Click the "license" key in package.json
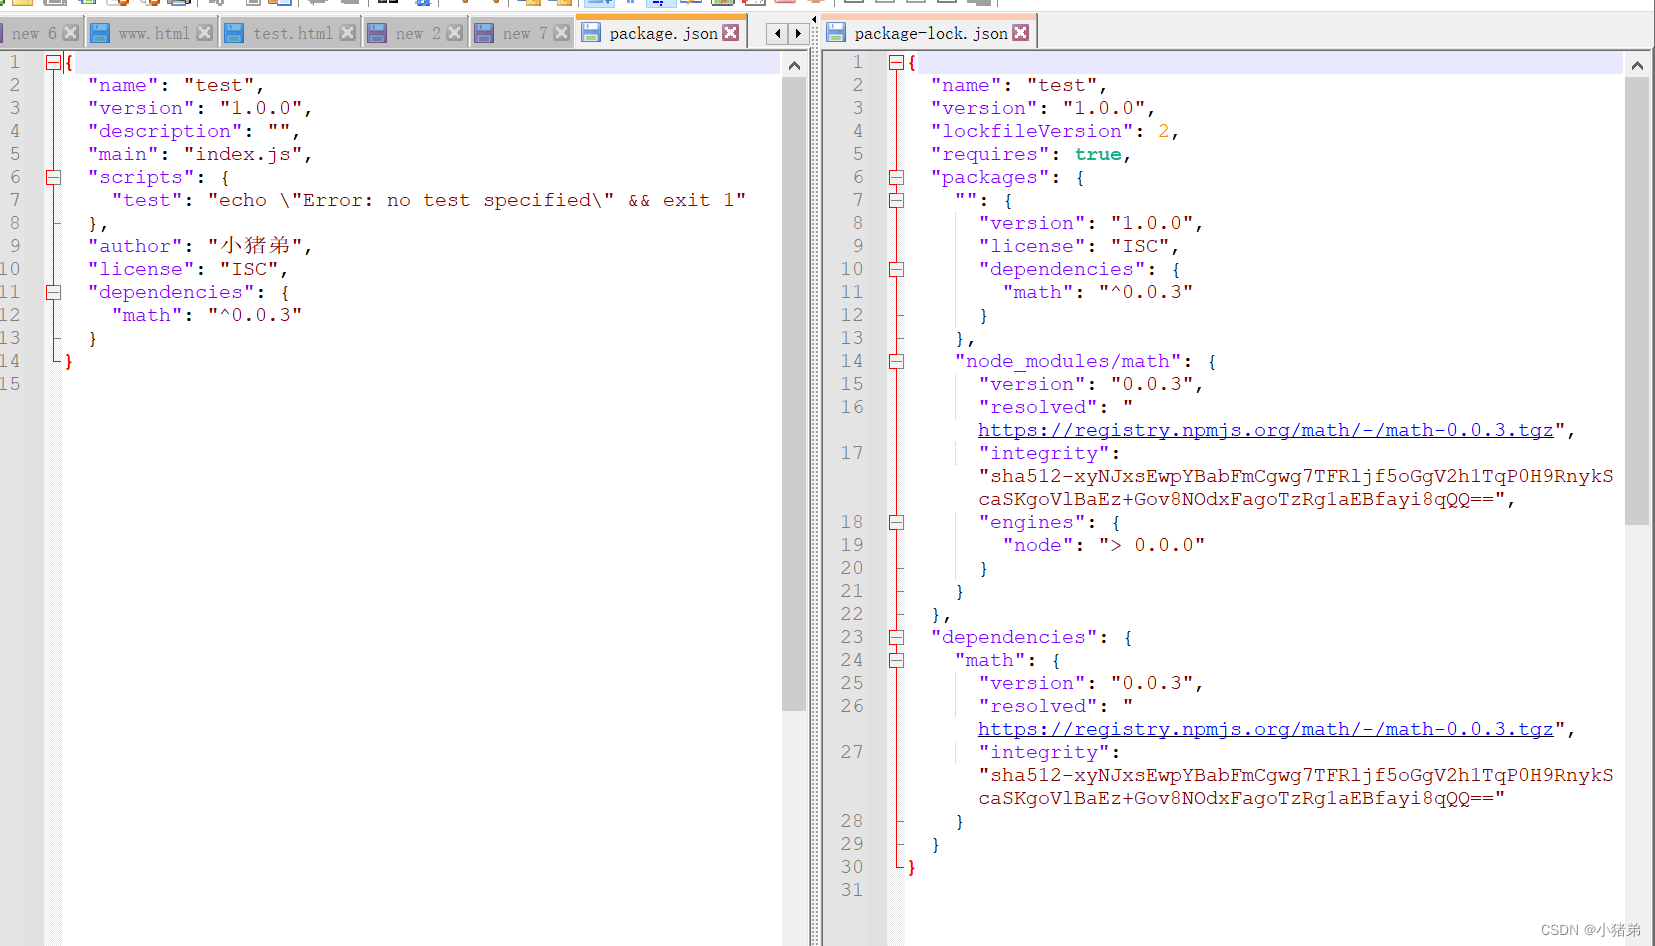 142,269
